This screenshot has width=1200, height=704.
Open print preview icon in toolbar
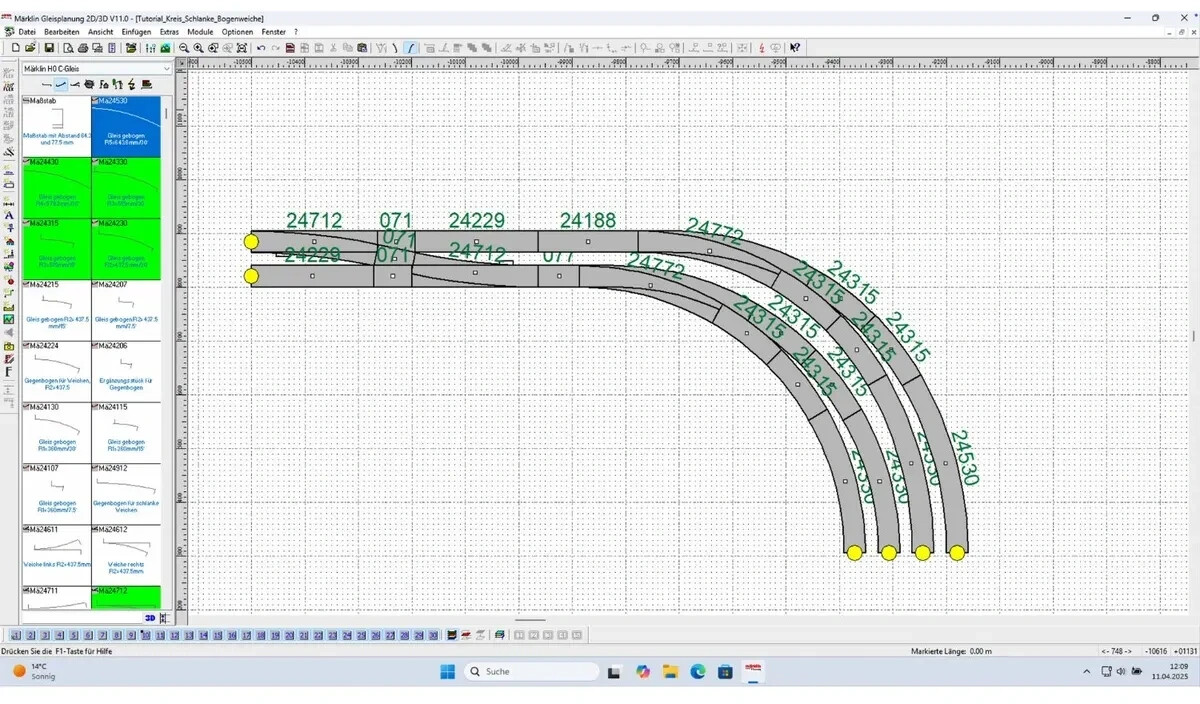[68, 47]
